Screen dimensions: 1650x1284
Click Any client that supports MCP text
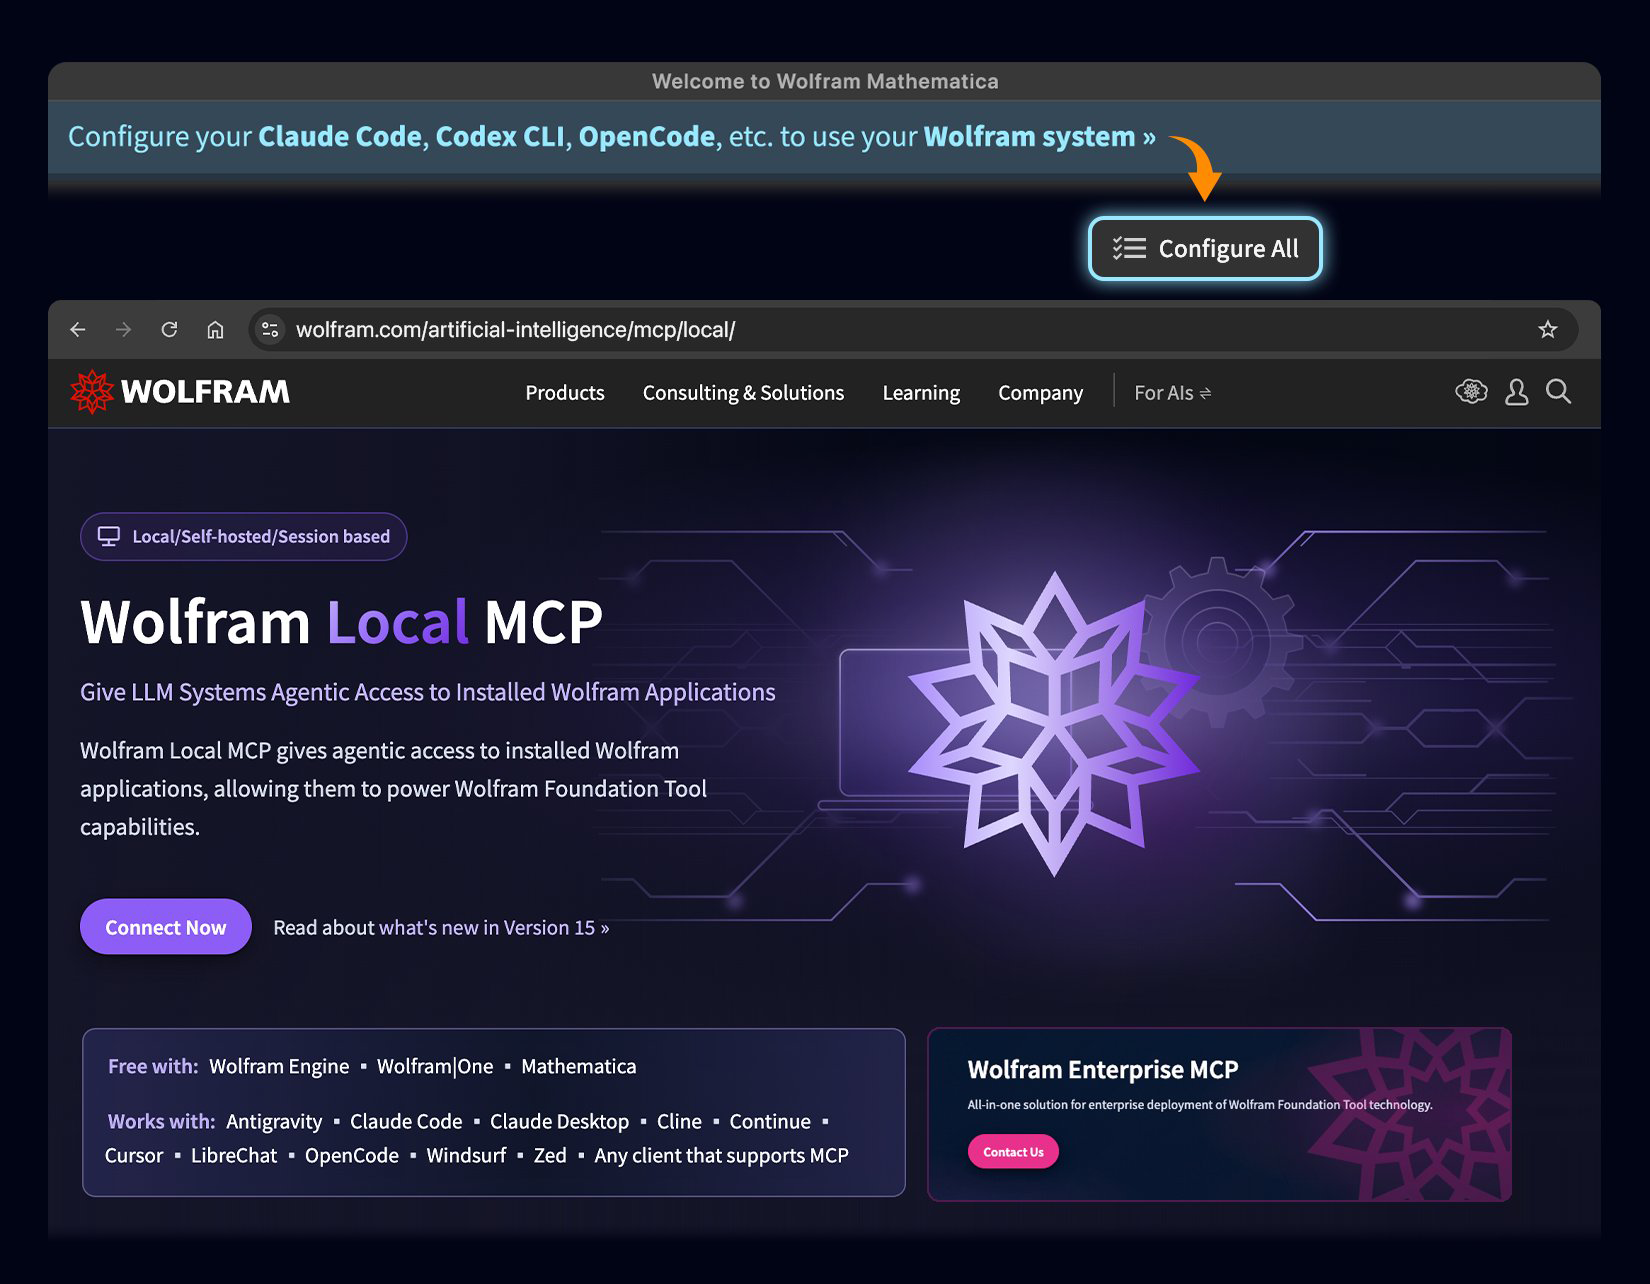tap(721, 1156)
